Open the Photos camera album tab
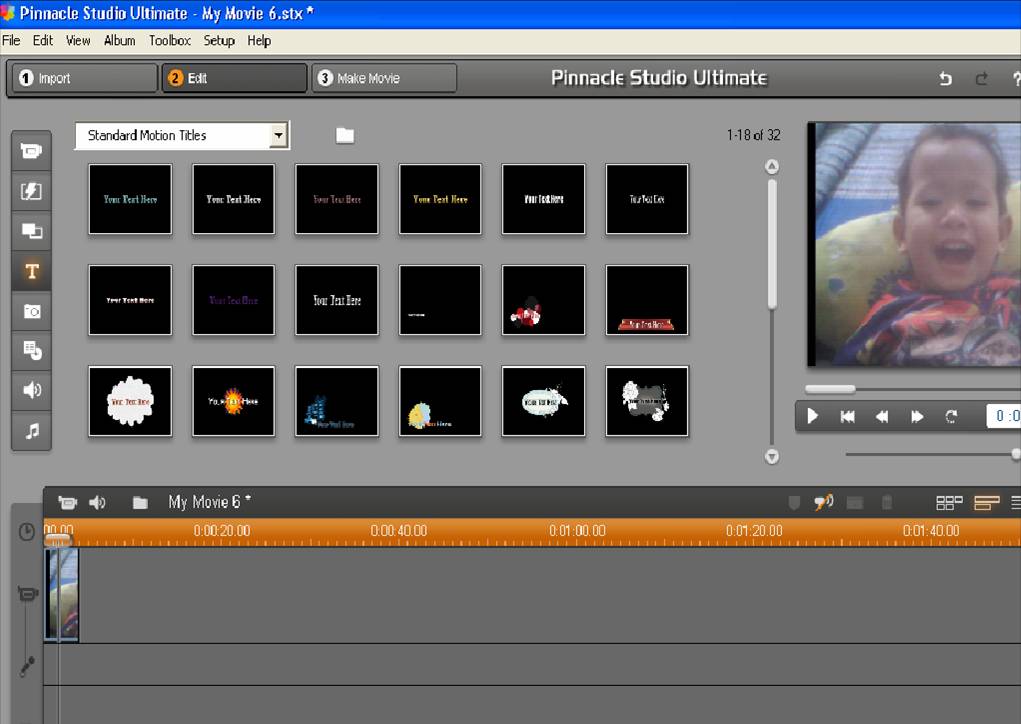1021x724 pixels. click(x=31, y=311)
